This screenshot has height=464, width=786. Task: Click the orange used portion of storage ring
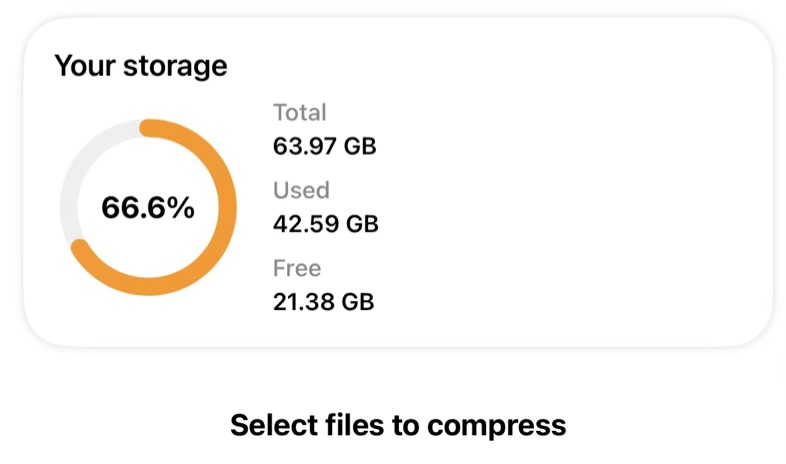click(226, 208)
